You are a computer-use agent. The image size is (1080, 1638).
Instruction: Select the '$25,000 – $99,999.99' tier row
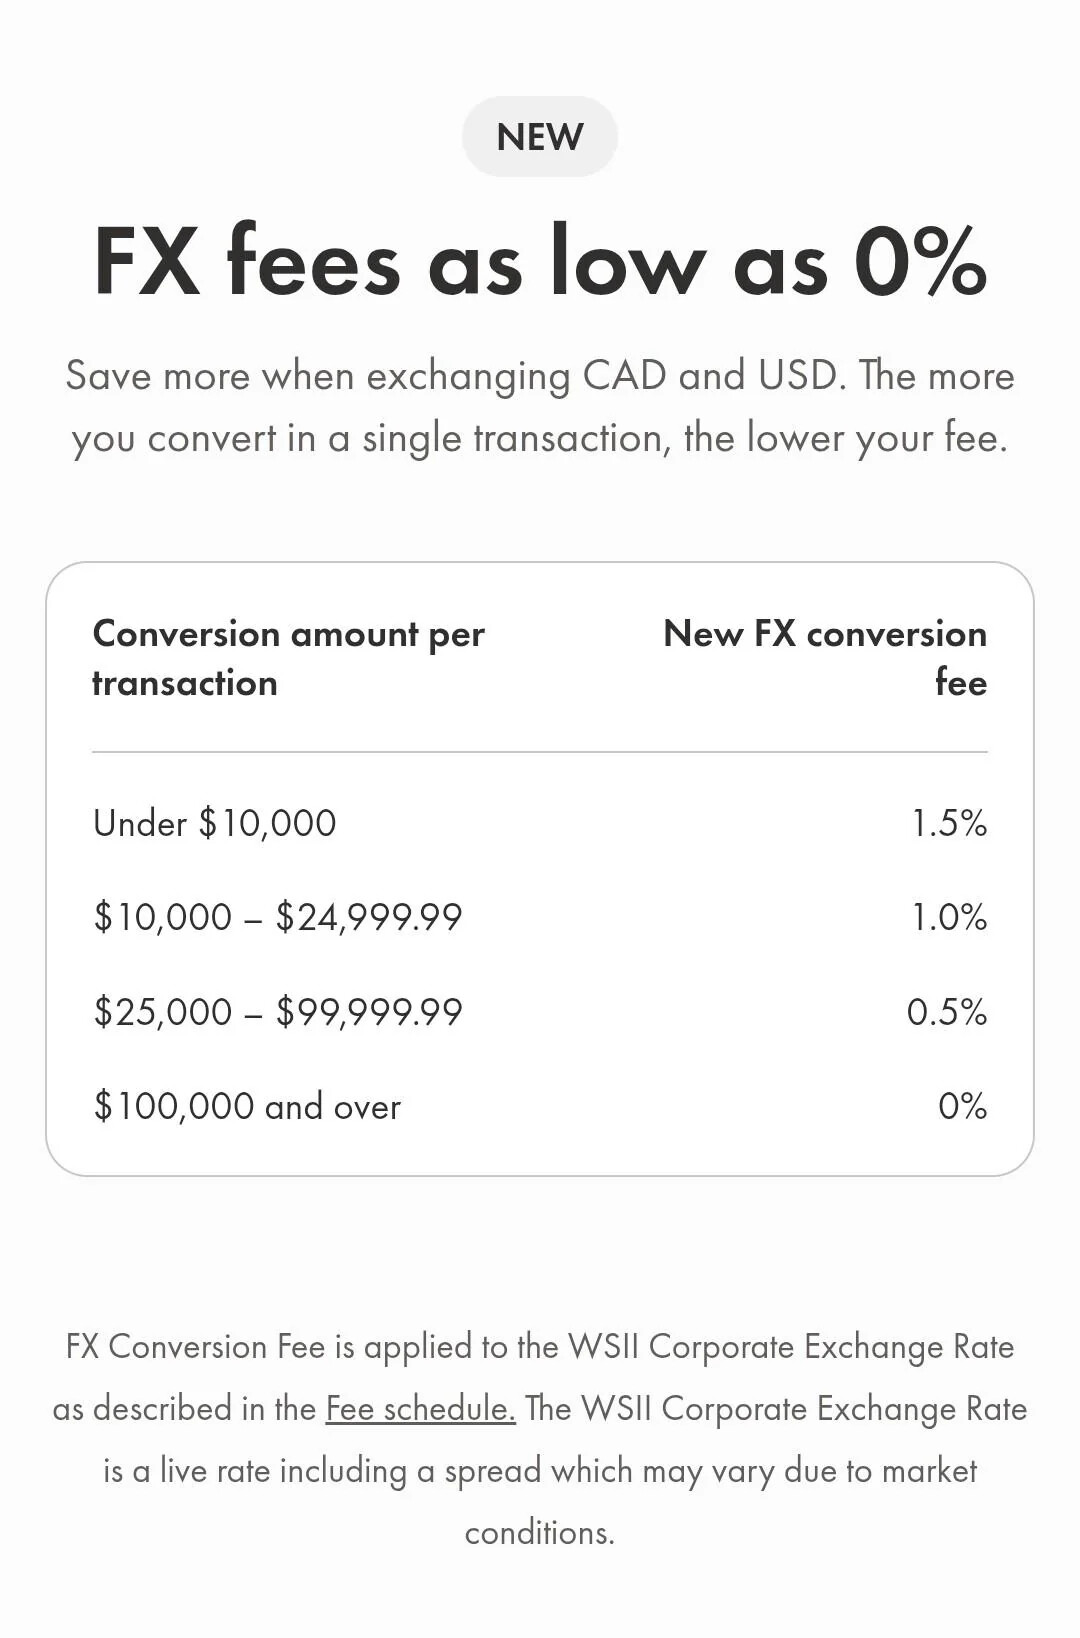[x=278, y=1012]
